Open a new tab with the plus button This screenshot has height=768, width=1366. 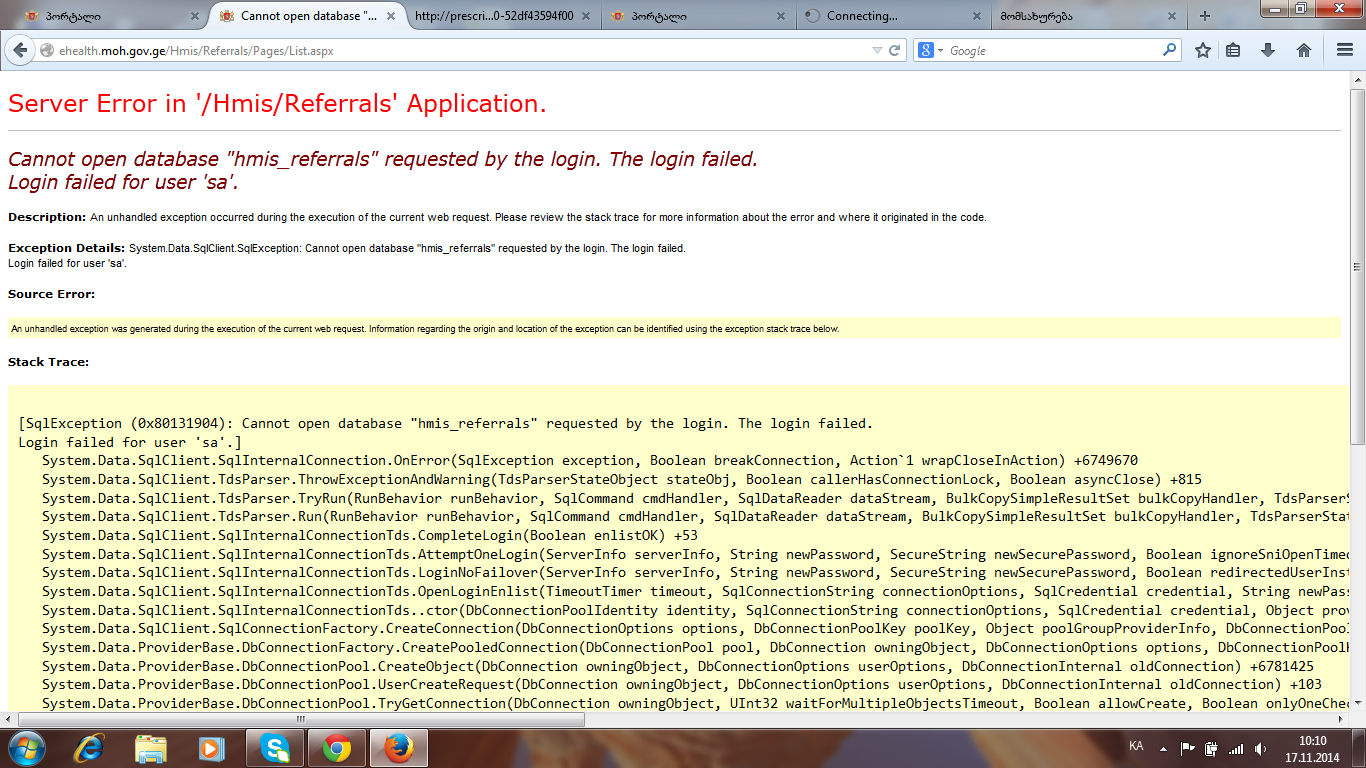(x=1204, y=16)
